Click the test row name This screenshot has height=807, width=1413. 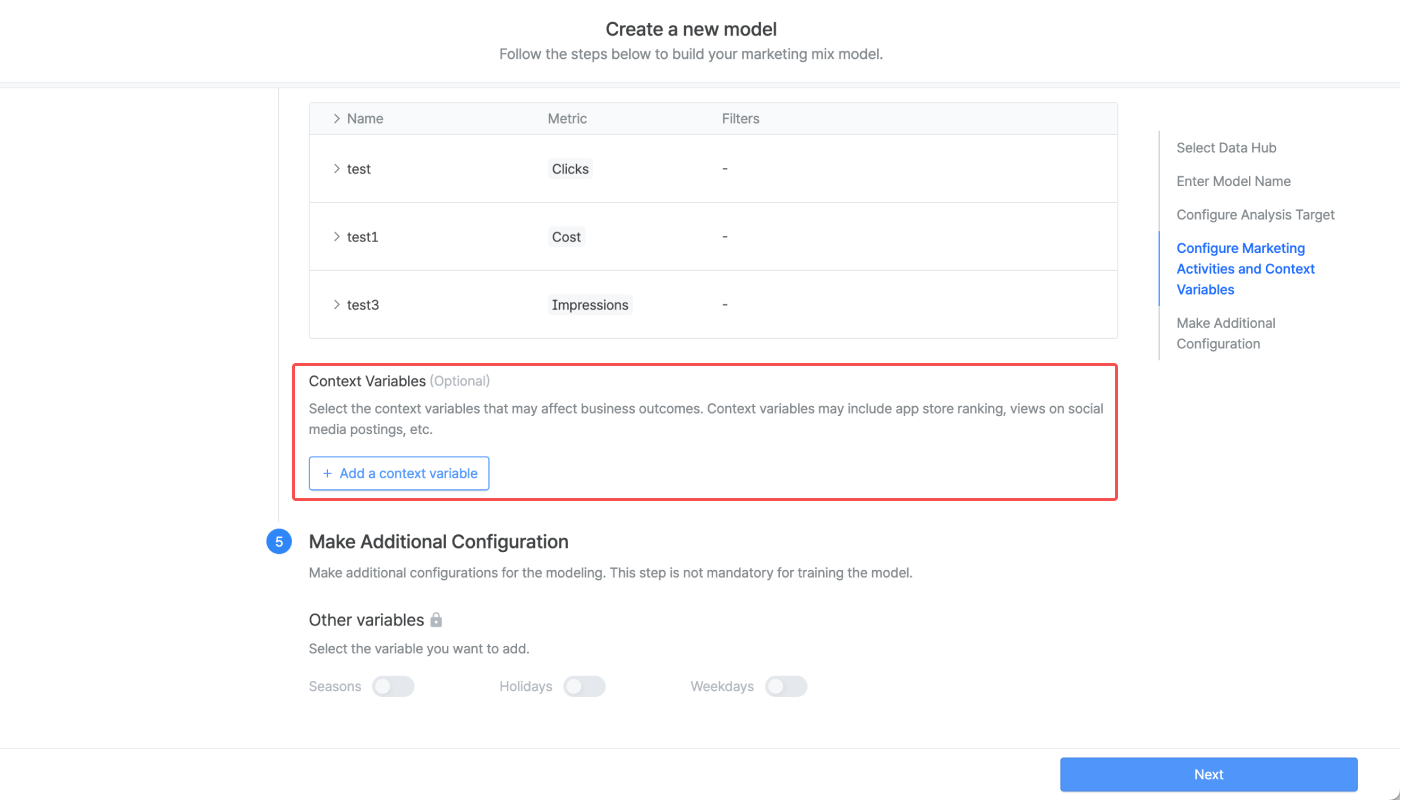359,169
